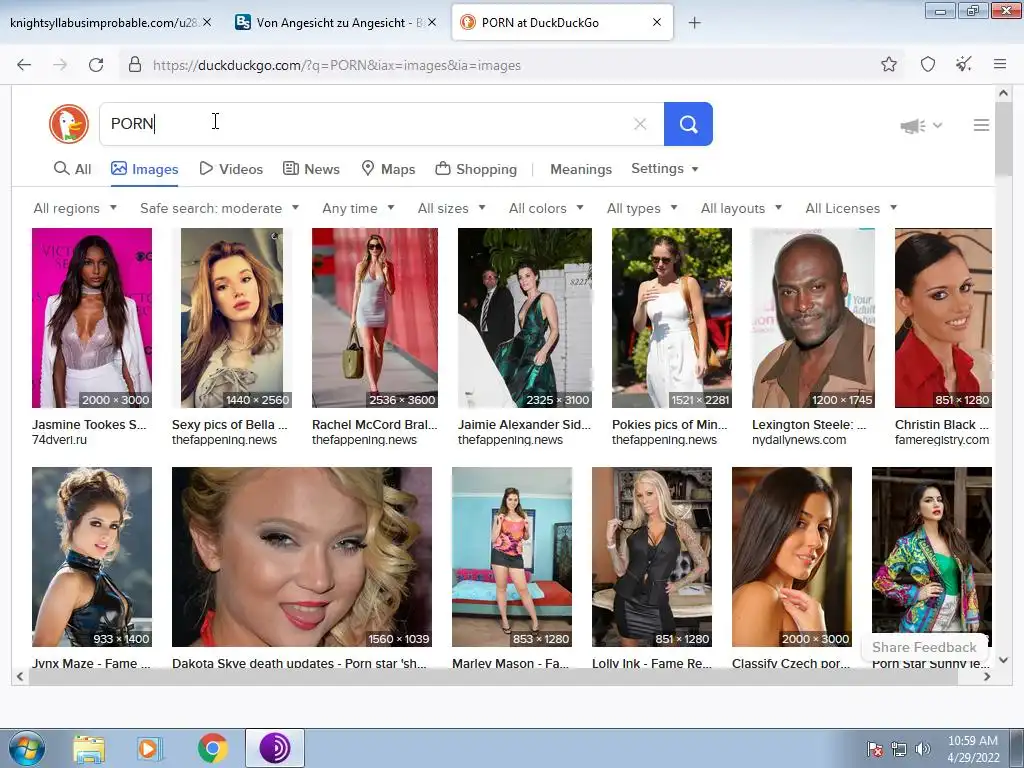Click the blue magnifier search button
1024x768 pixels.
688,124
